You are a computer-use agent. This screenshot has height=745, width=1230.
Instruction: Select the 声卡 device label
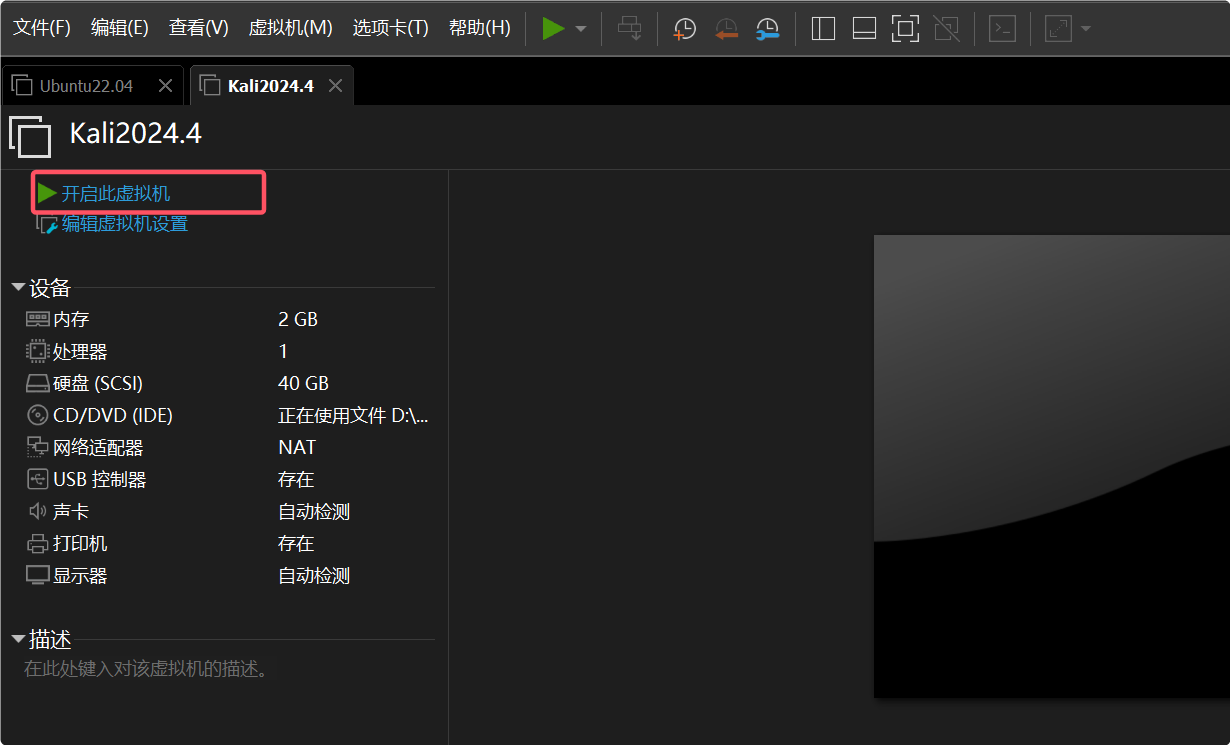coord(71,511)
